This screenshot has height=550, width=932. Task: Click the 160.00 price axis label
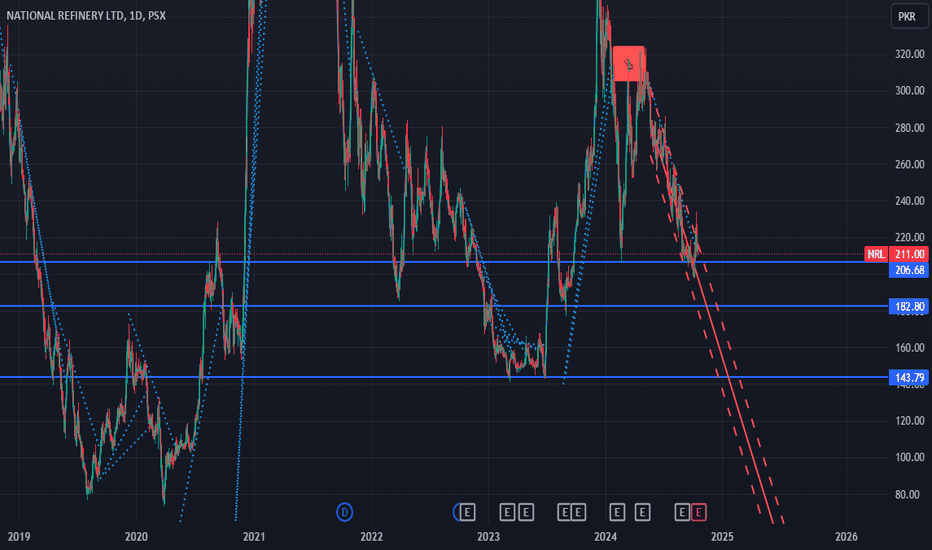point(910,347)
